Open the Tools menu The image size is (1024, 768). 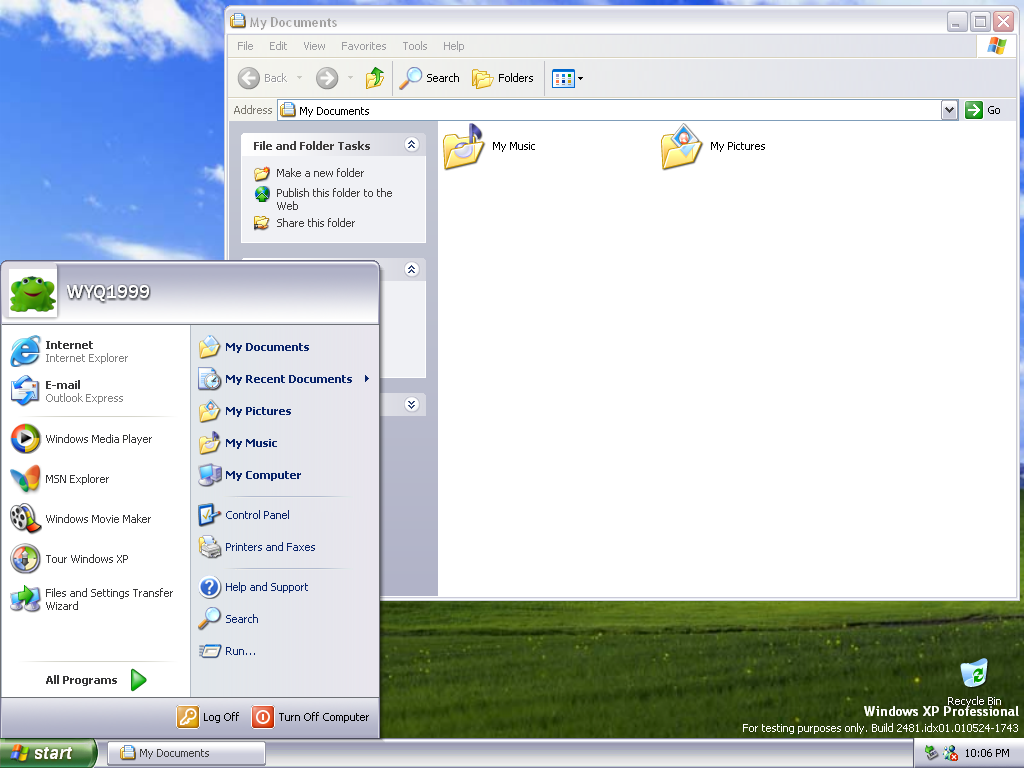pyautogui.click(x=414, y=46)
